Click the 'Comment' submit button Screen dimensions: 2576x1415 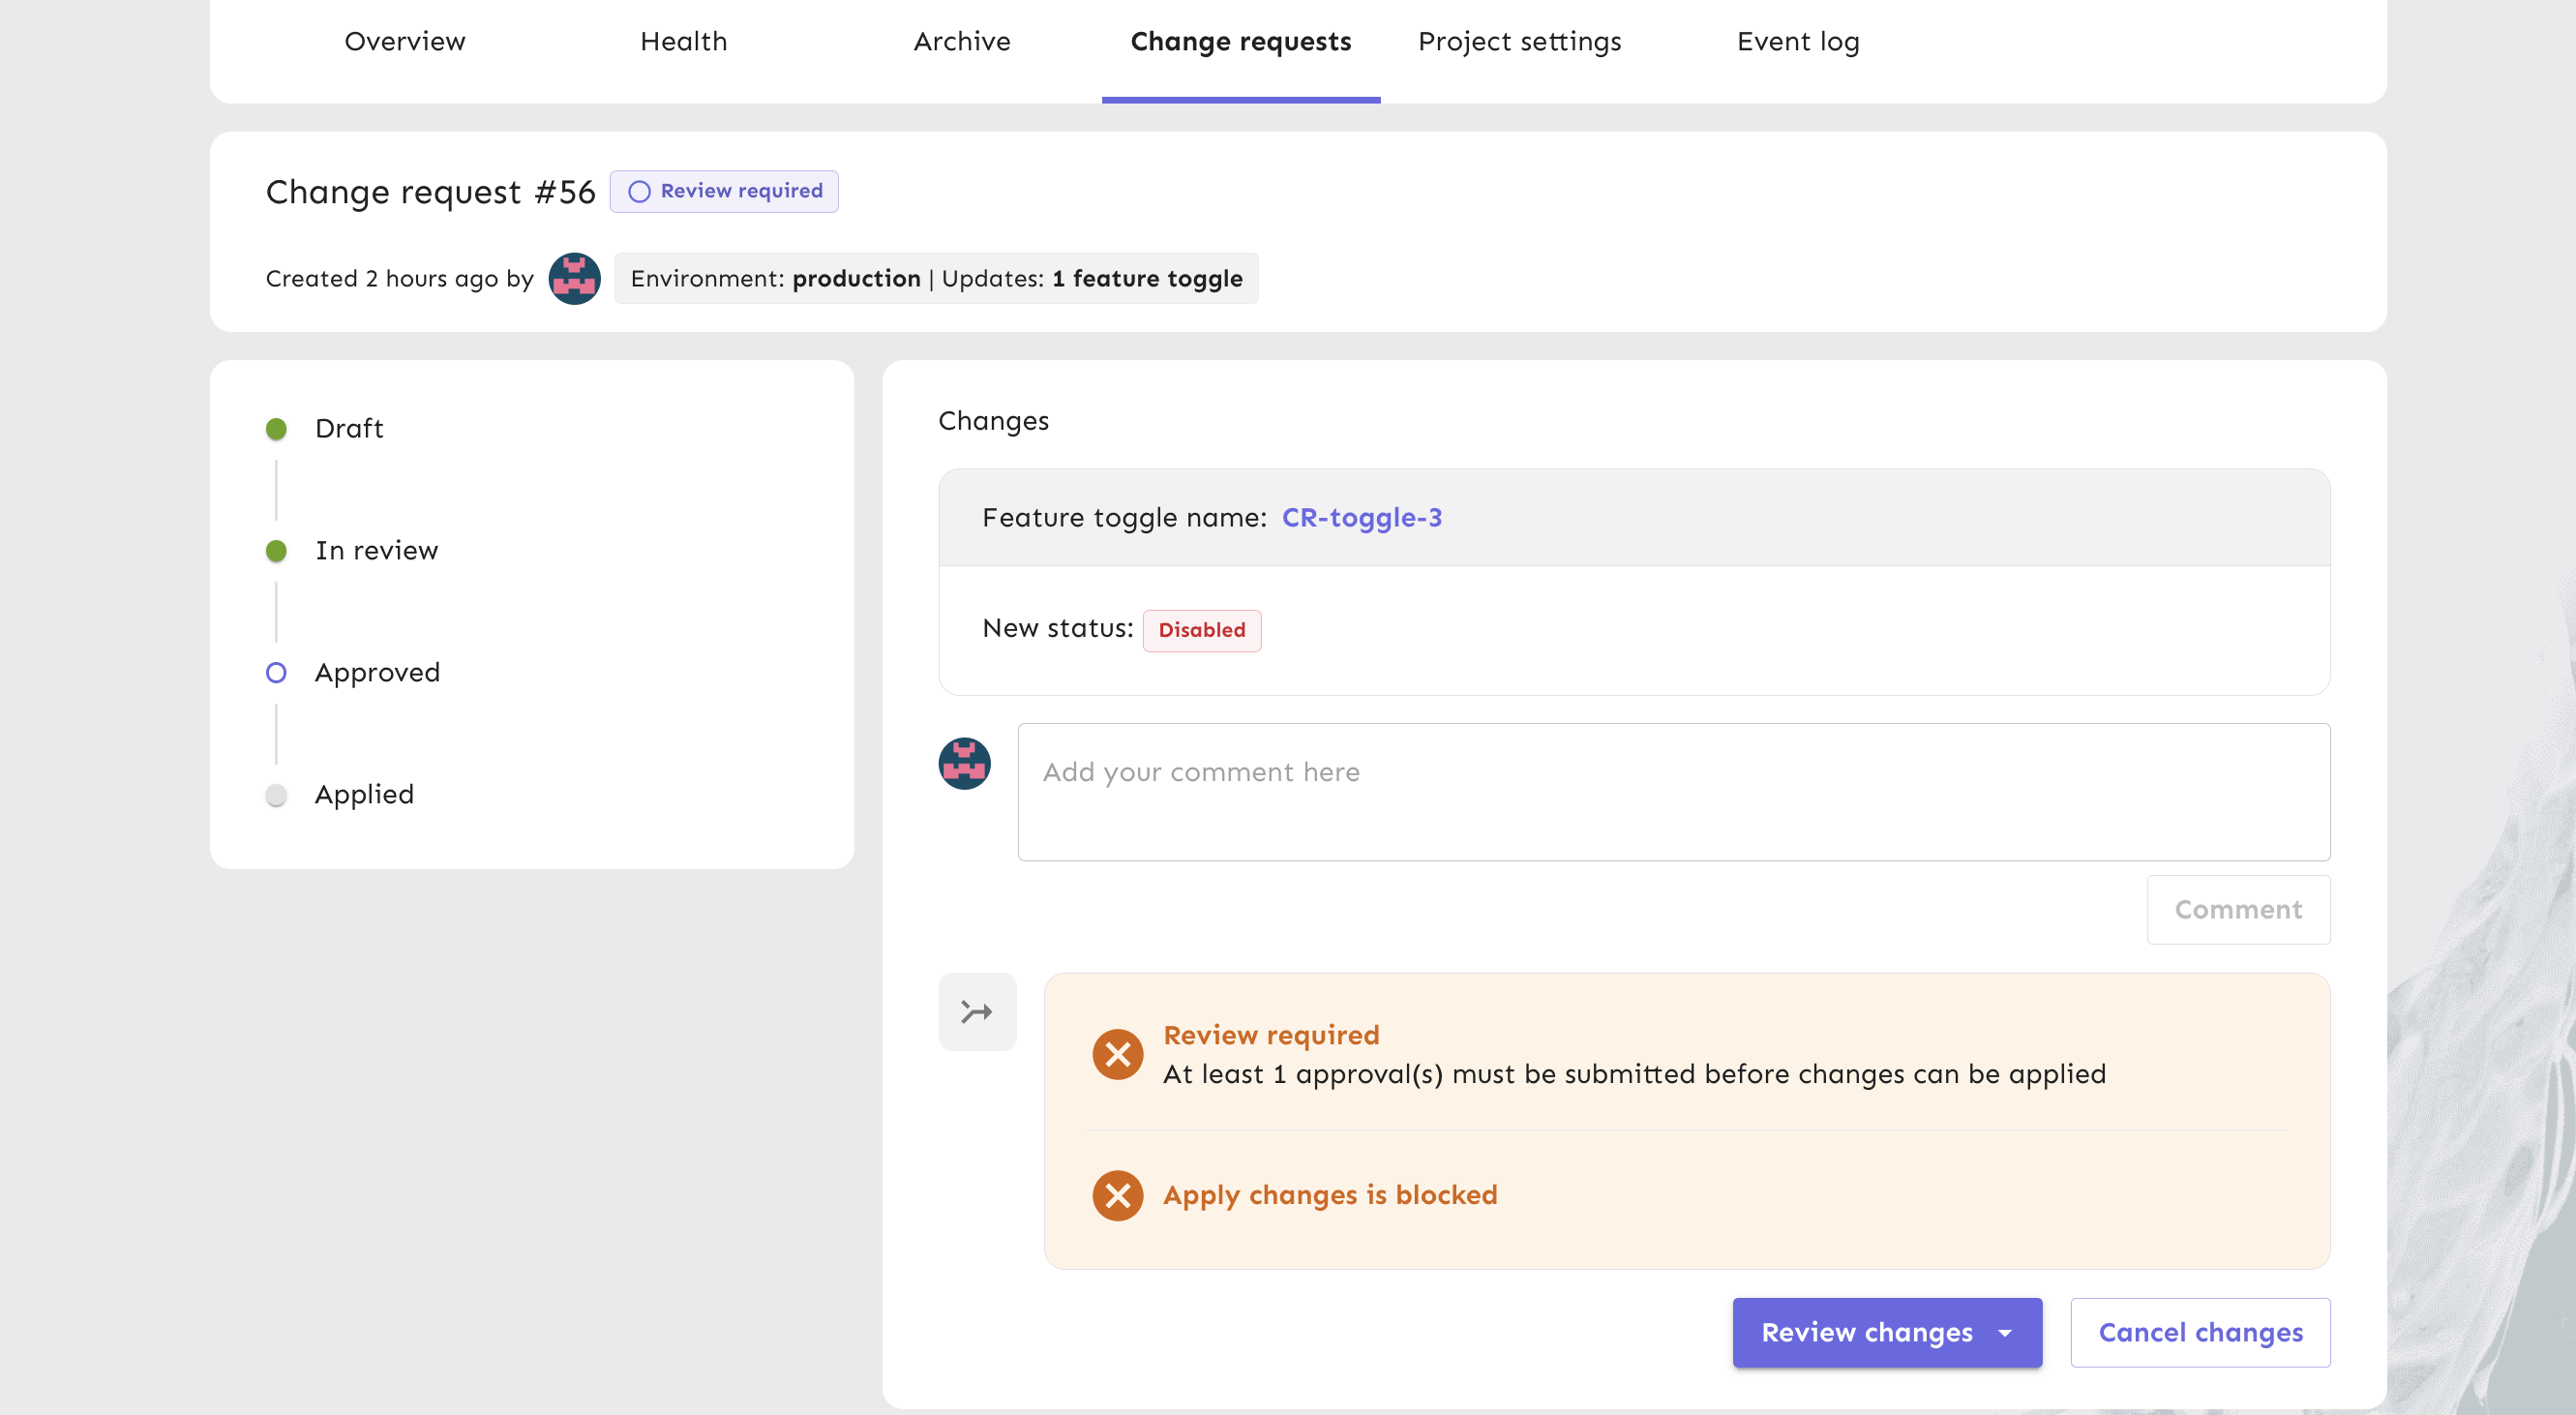coord(2238,908)
